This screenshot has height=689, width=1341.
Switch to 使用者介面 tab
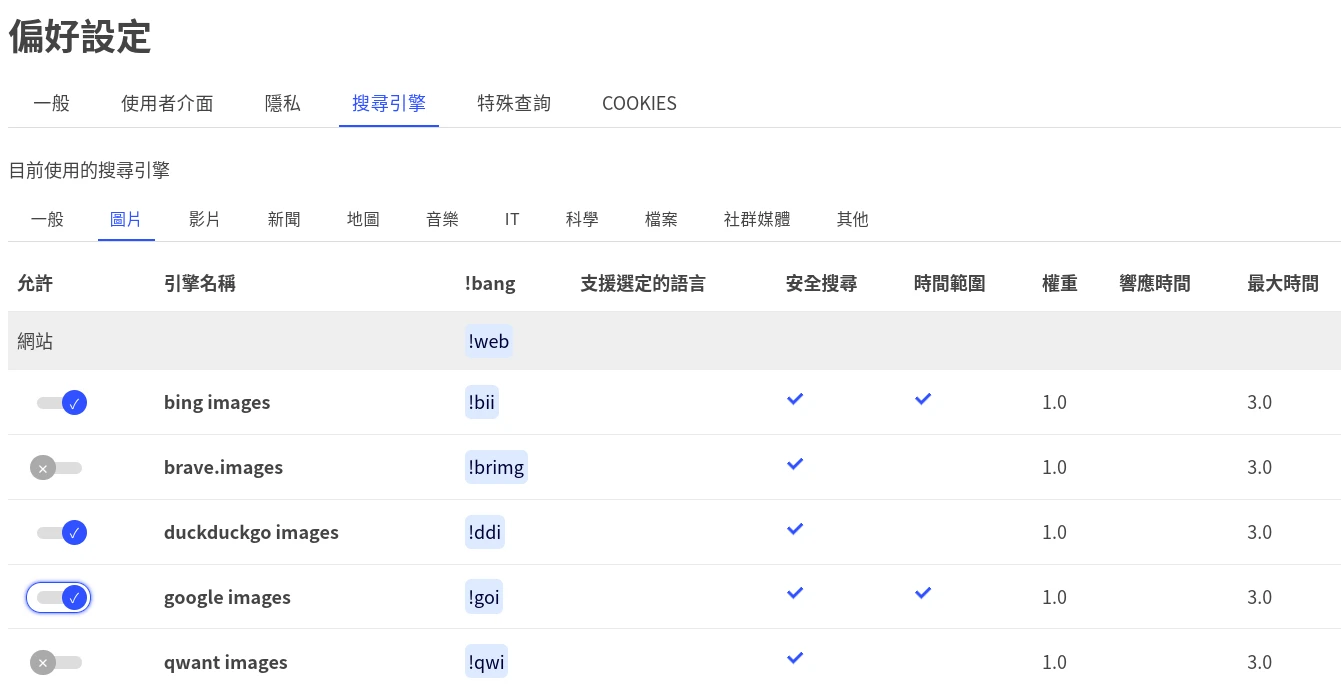167,103
